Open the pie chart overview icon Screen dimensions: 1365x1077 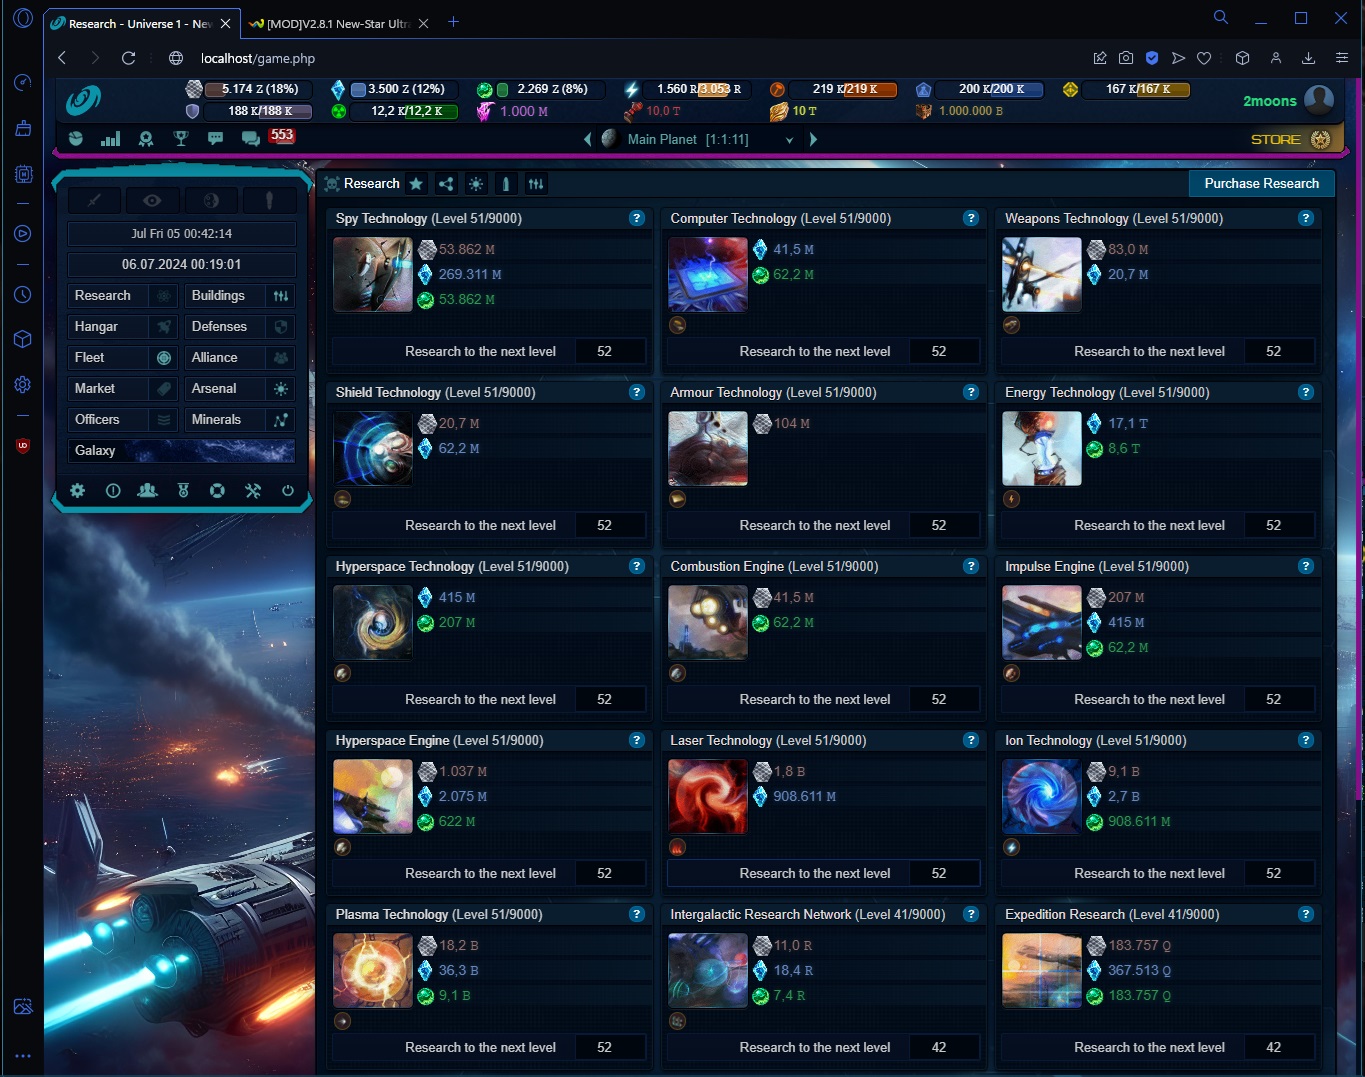coord(76,138)
